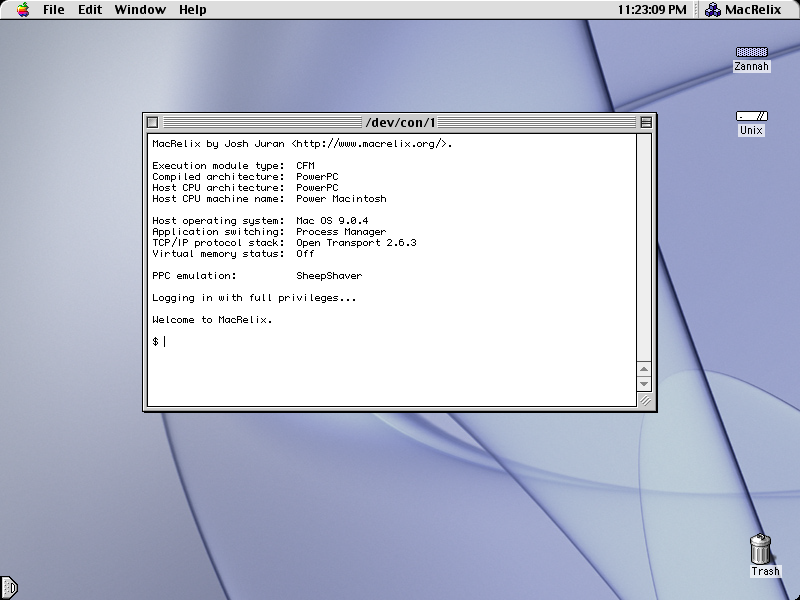Click the 'Host CPU architecture:' label

pyautogui.click(x=218, y=188)
